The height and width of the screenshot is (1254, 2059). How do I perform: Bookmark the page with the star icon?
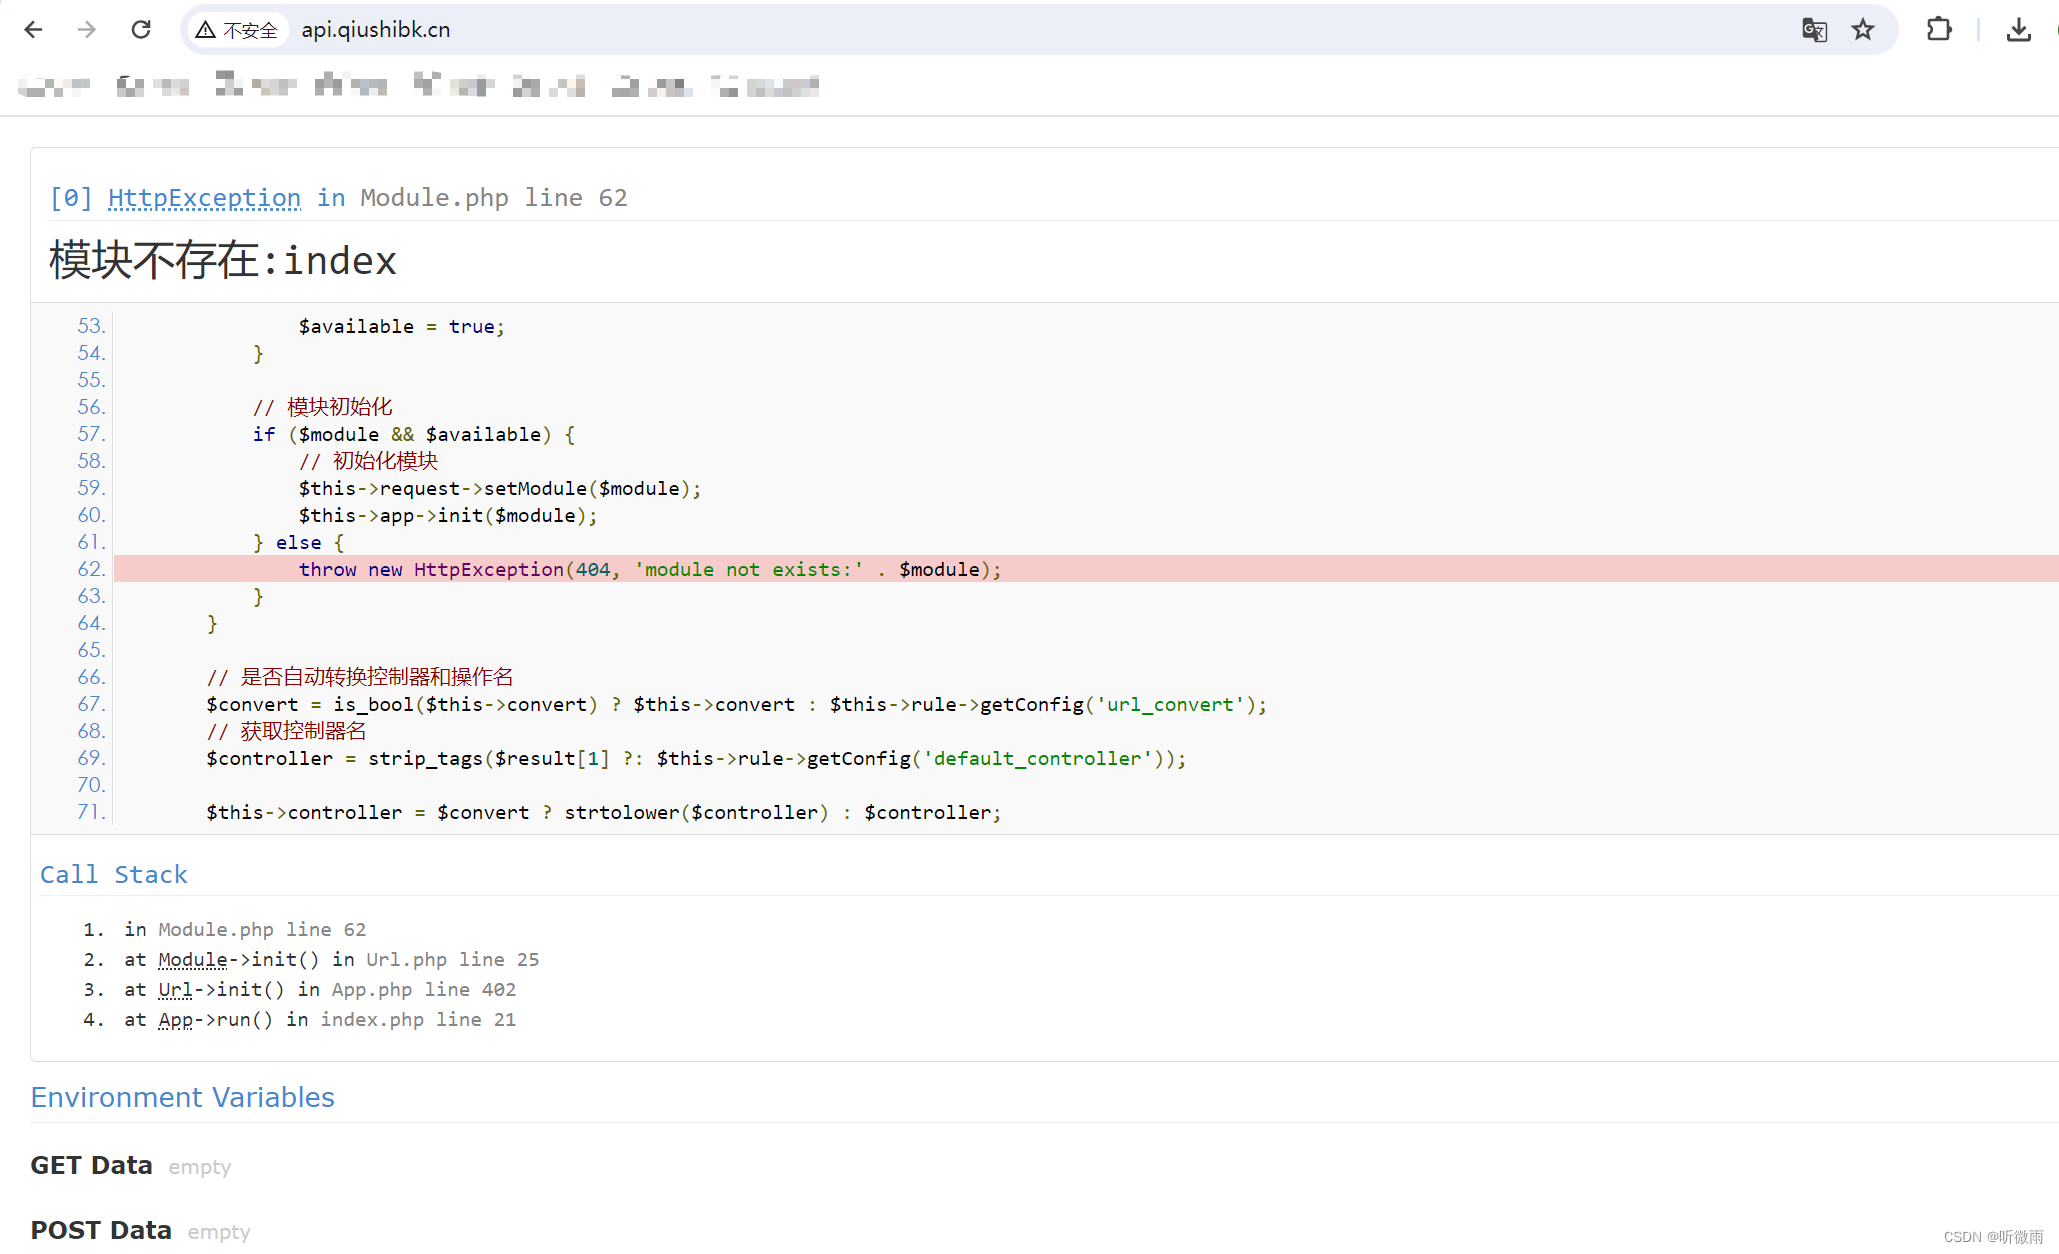click(1862, 30)
